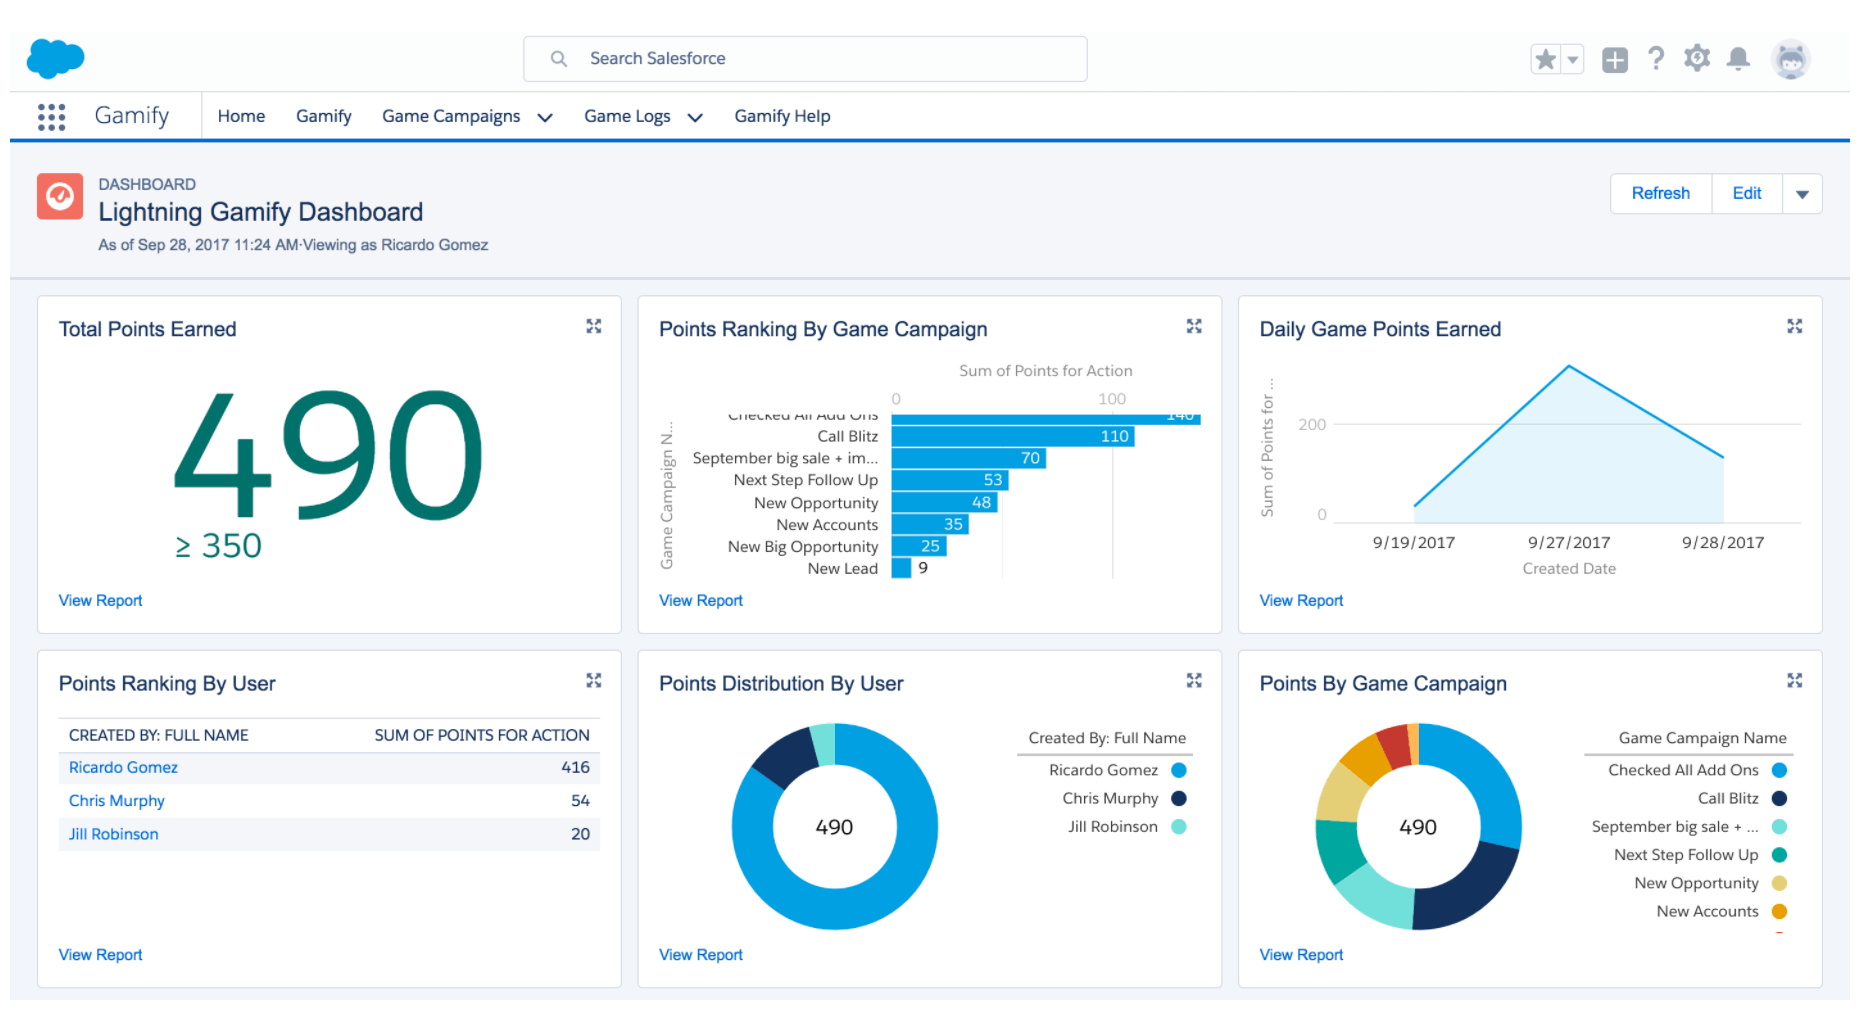Click the New Lead bar showing 9
Screen dimensions: 1864x1014
point(902,568)
